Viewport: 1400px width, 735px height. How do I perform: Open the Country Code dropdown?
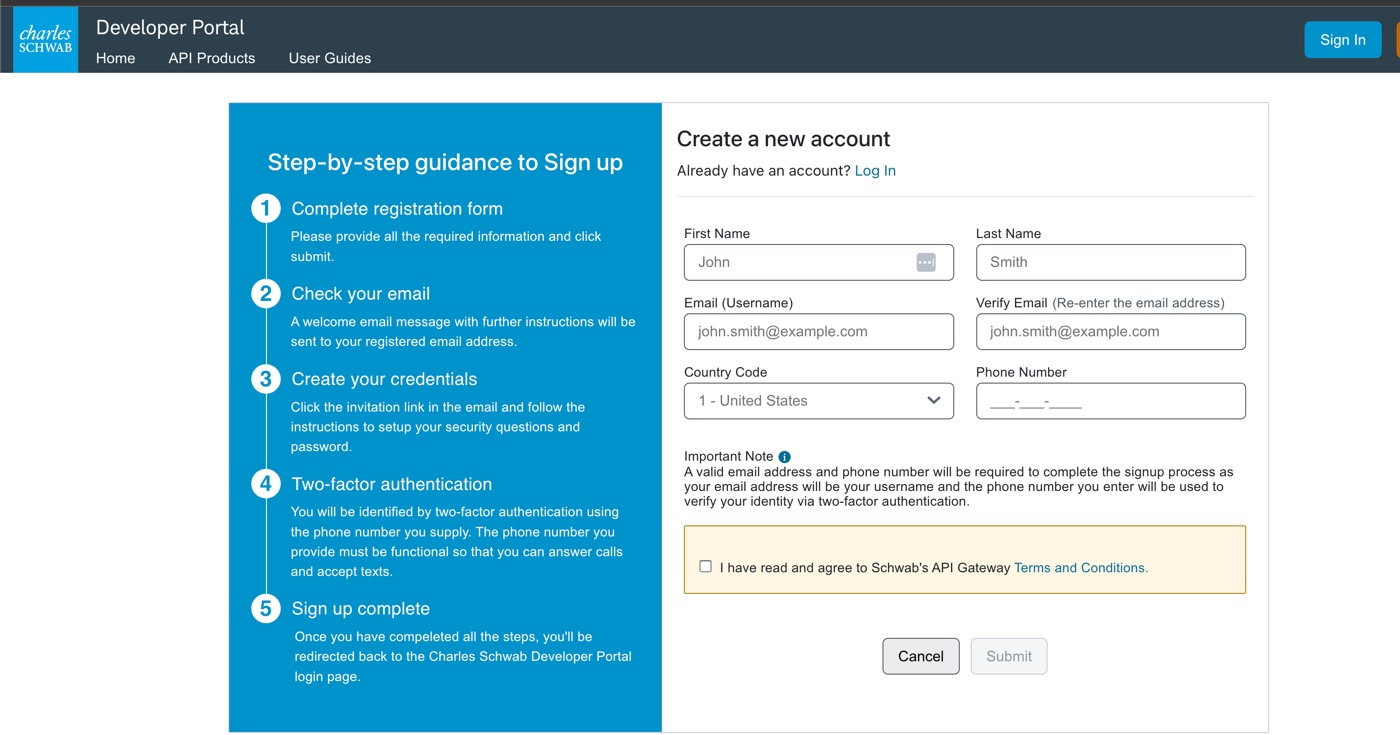(819, 401)
